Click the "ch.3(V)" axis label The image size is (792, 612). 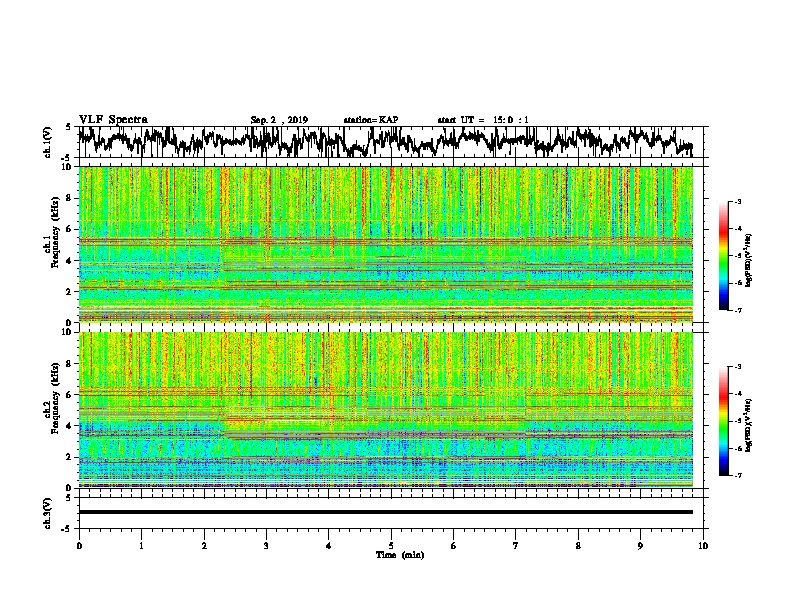(48, 513)
